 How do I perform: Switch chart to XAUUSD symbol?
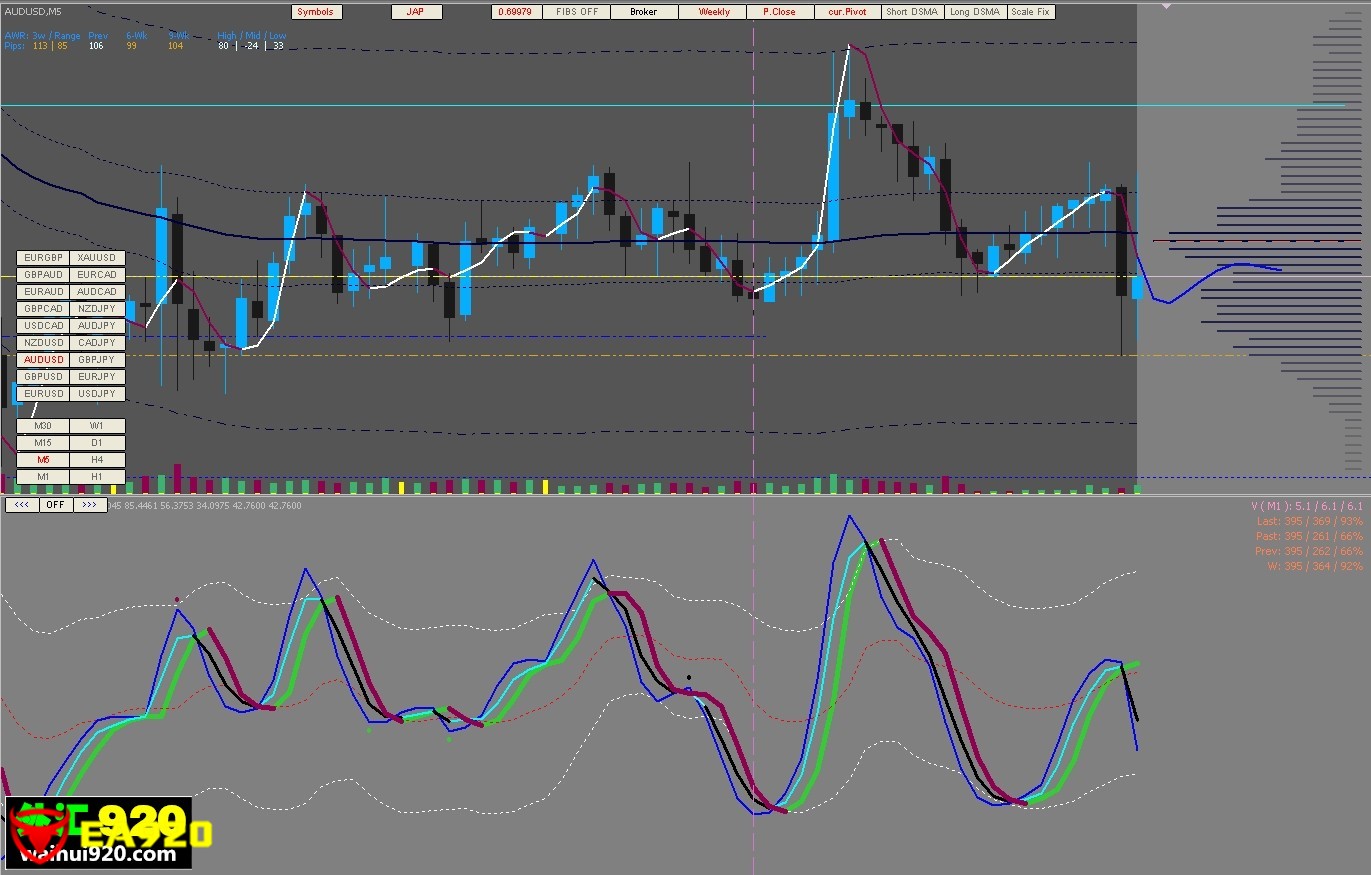98,258
